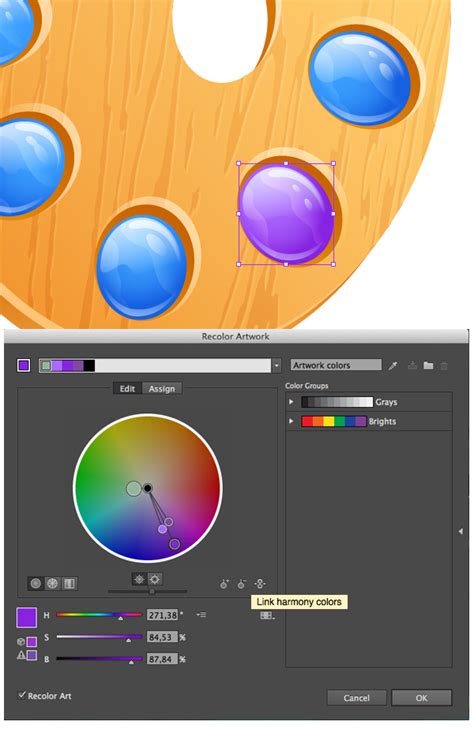Click the out-of-web-color cube icon
This screenshot has width=474, height=729.
pos(21,642)
